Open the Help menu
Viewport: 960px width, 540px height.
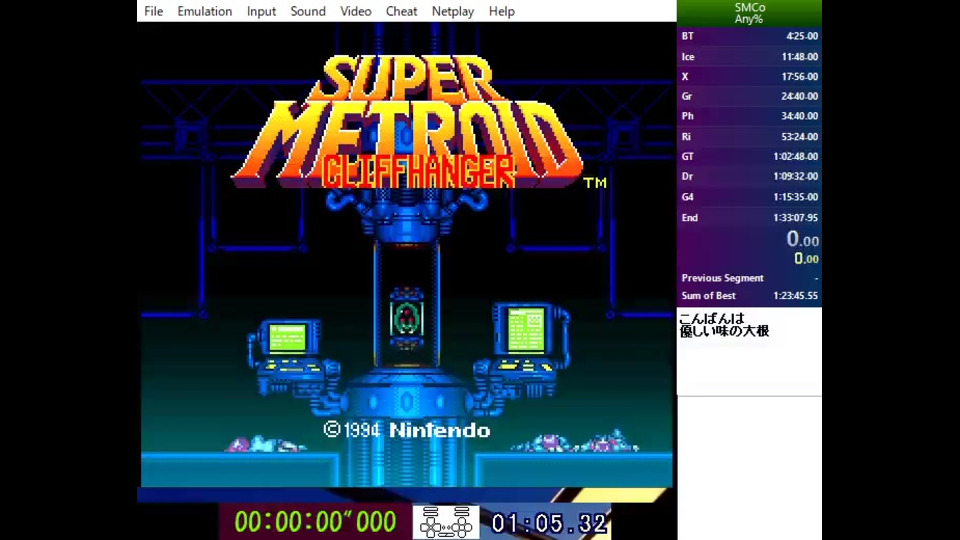pos(501,11)
